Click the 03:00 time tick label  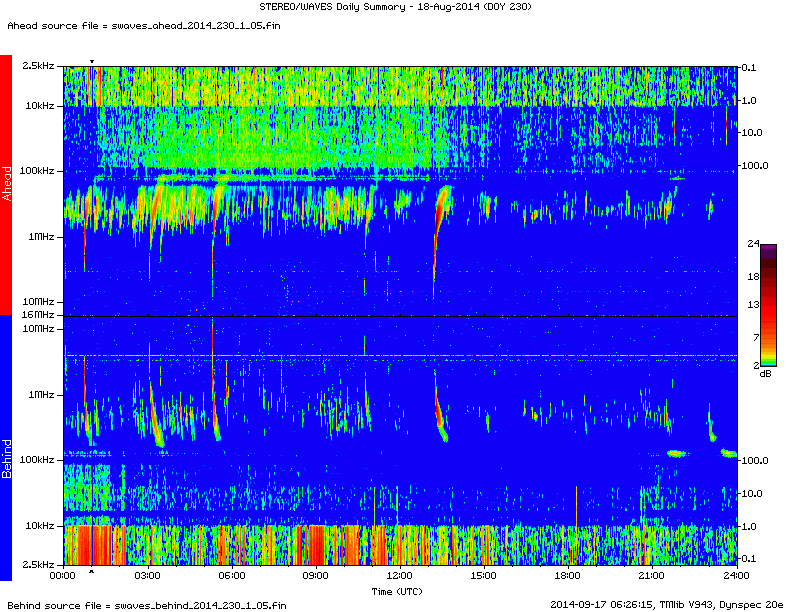147,576
